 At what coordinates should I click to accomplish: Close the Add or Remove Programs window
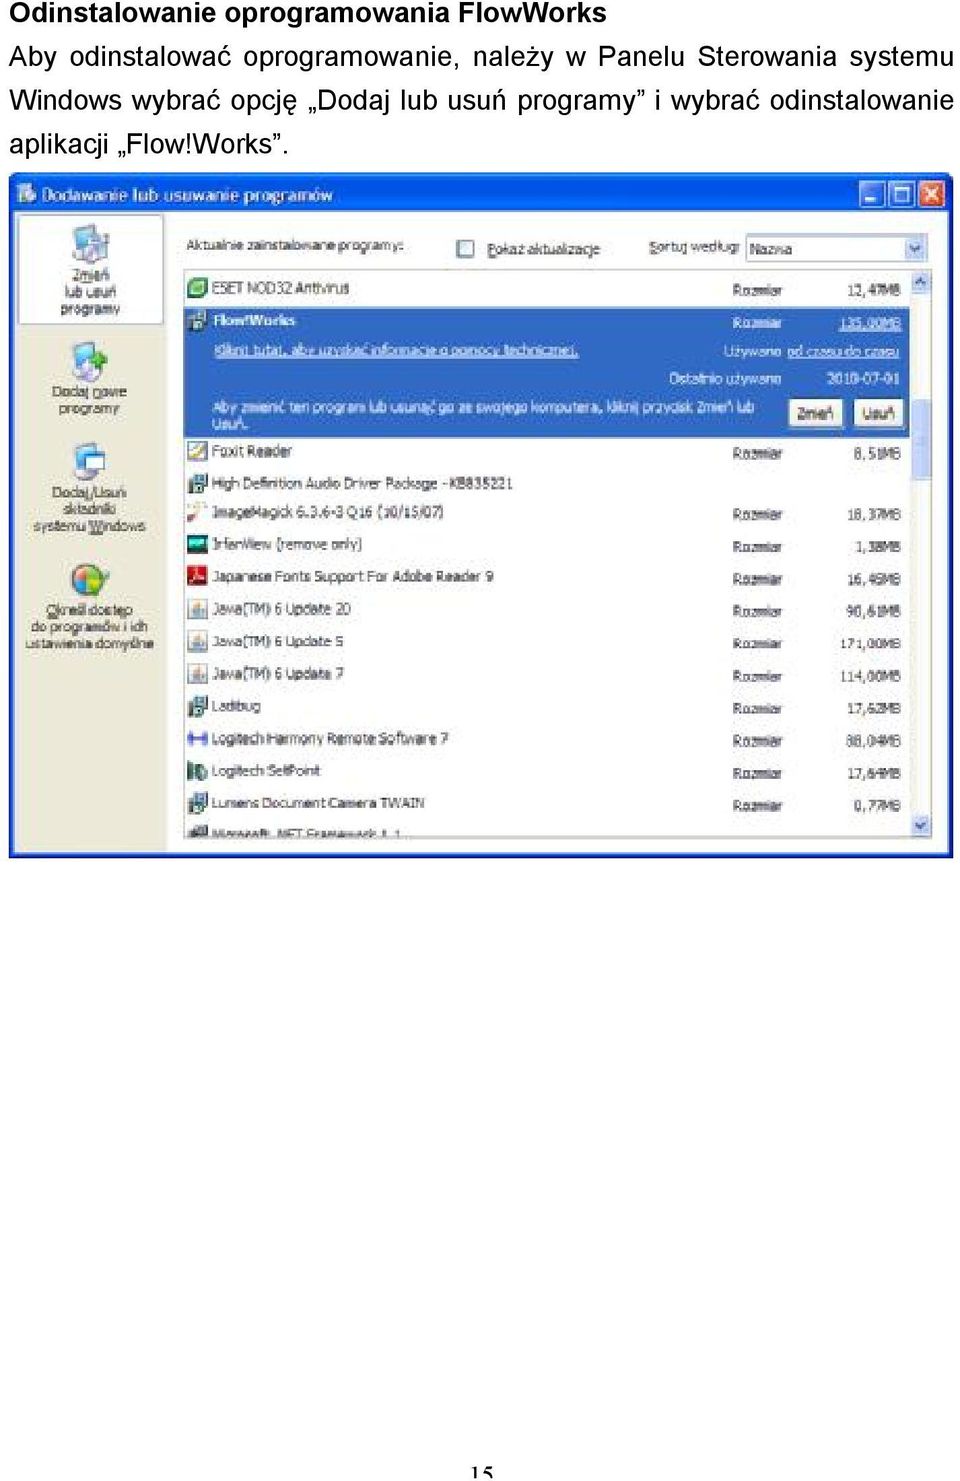[932, 193]
